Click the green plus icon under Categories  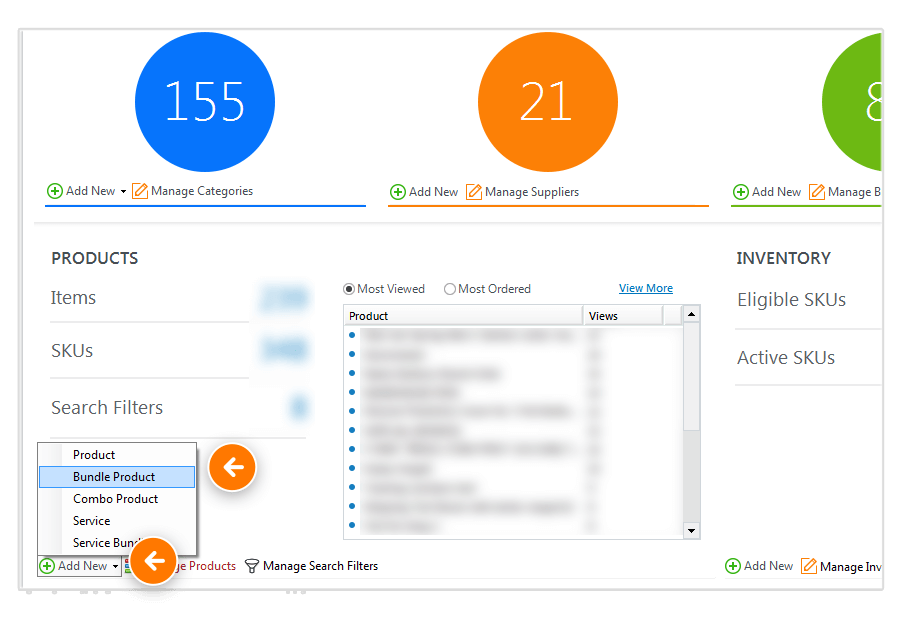click(55, 191)
